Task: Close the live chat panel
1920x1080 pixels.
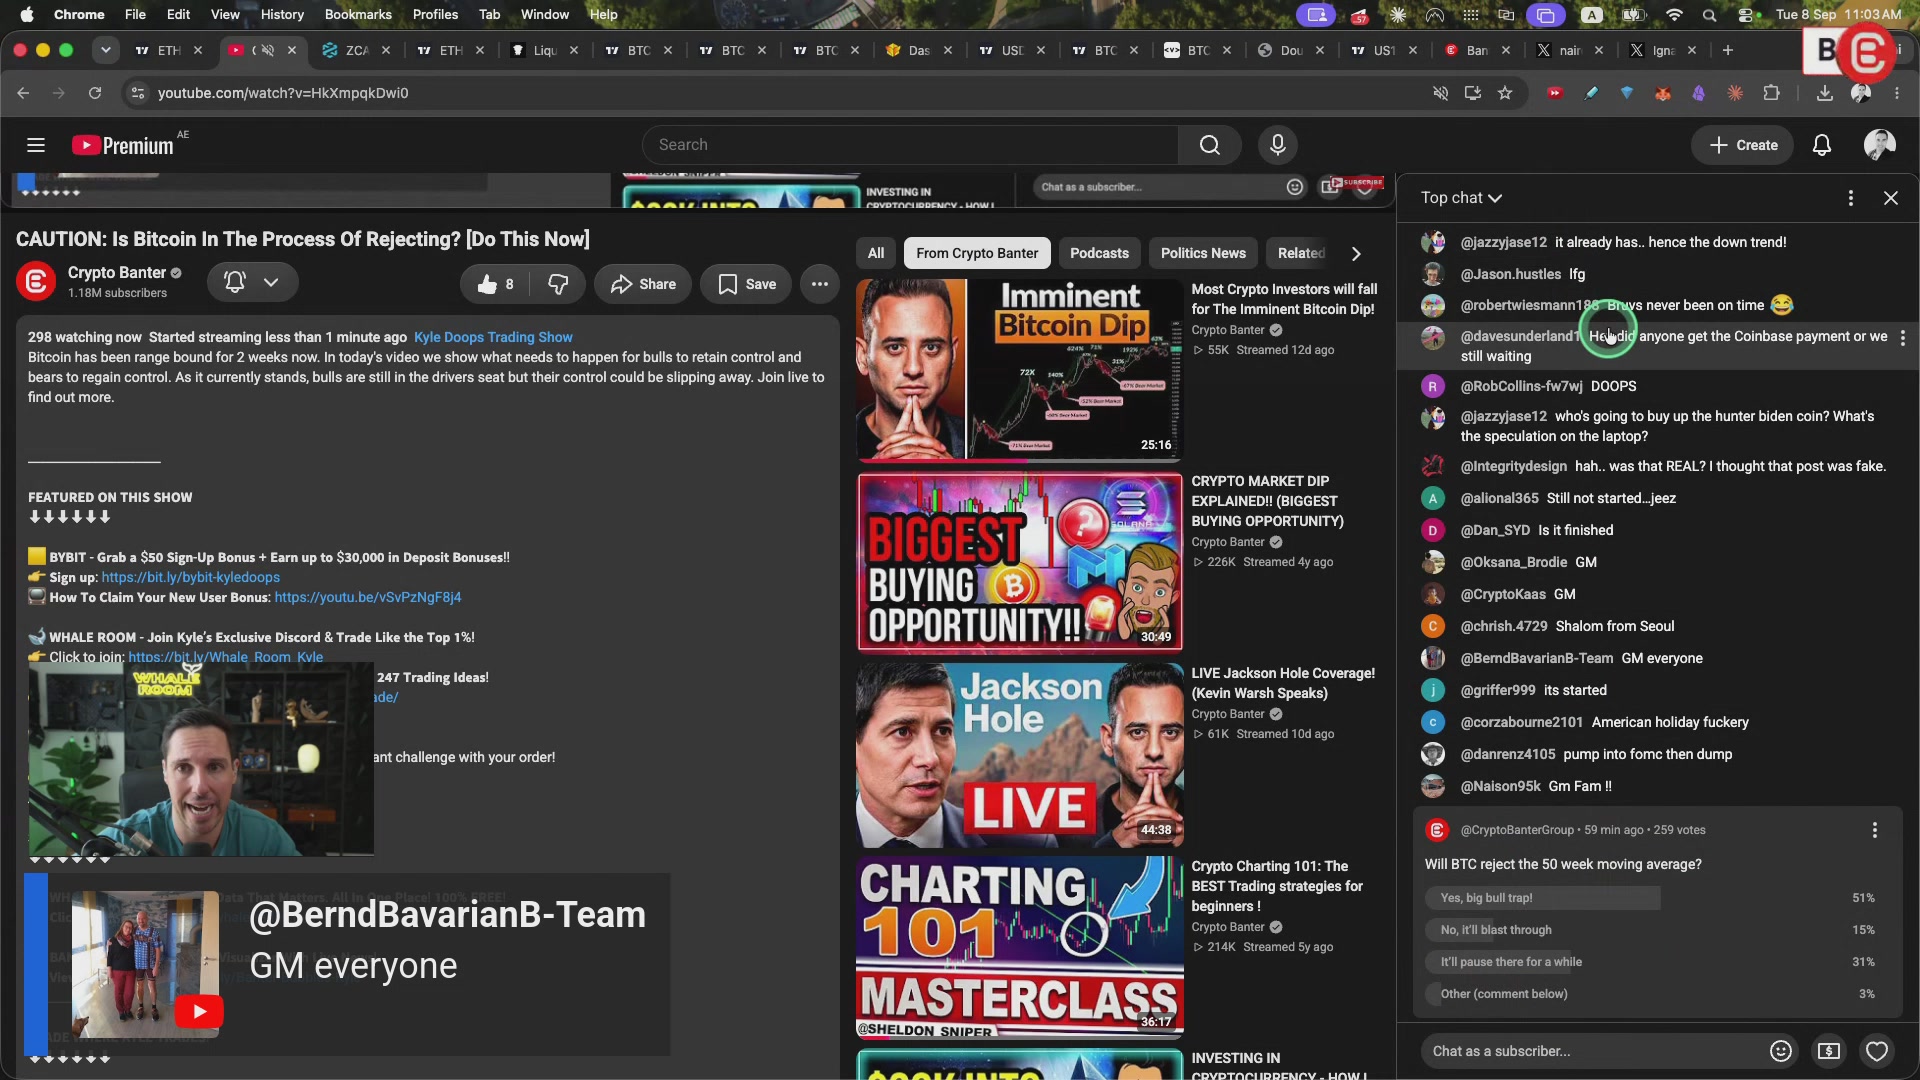Action: point(1891,198)
